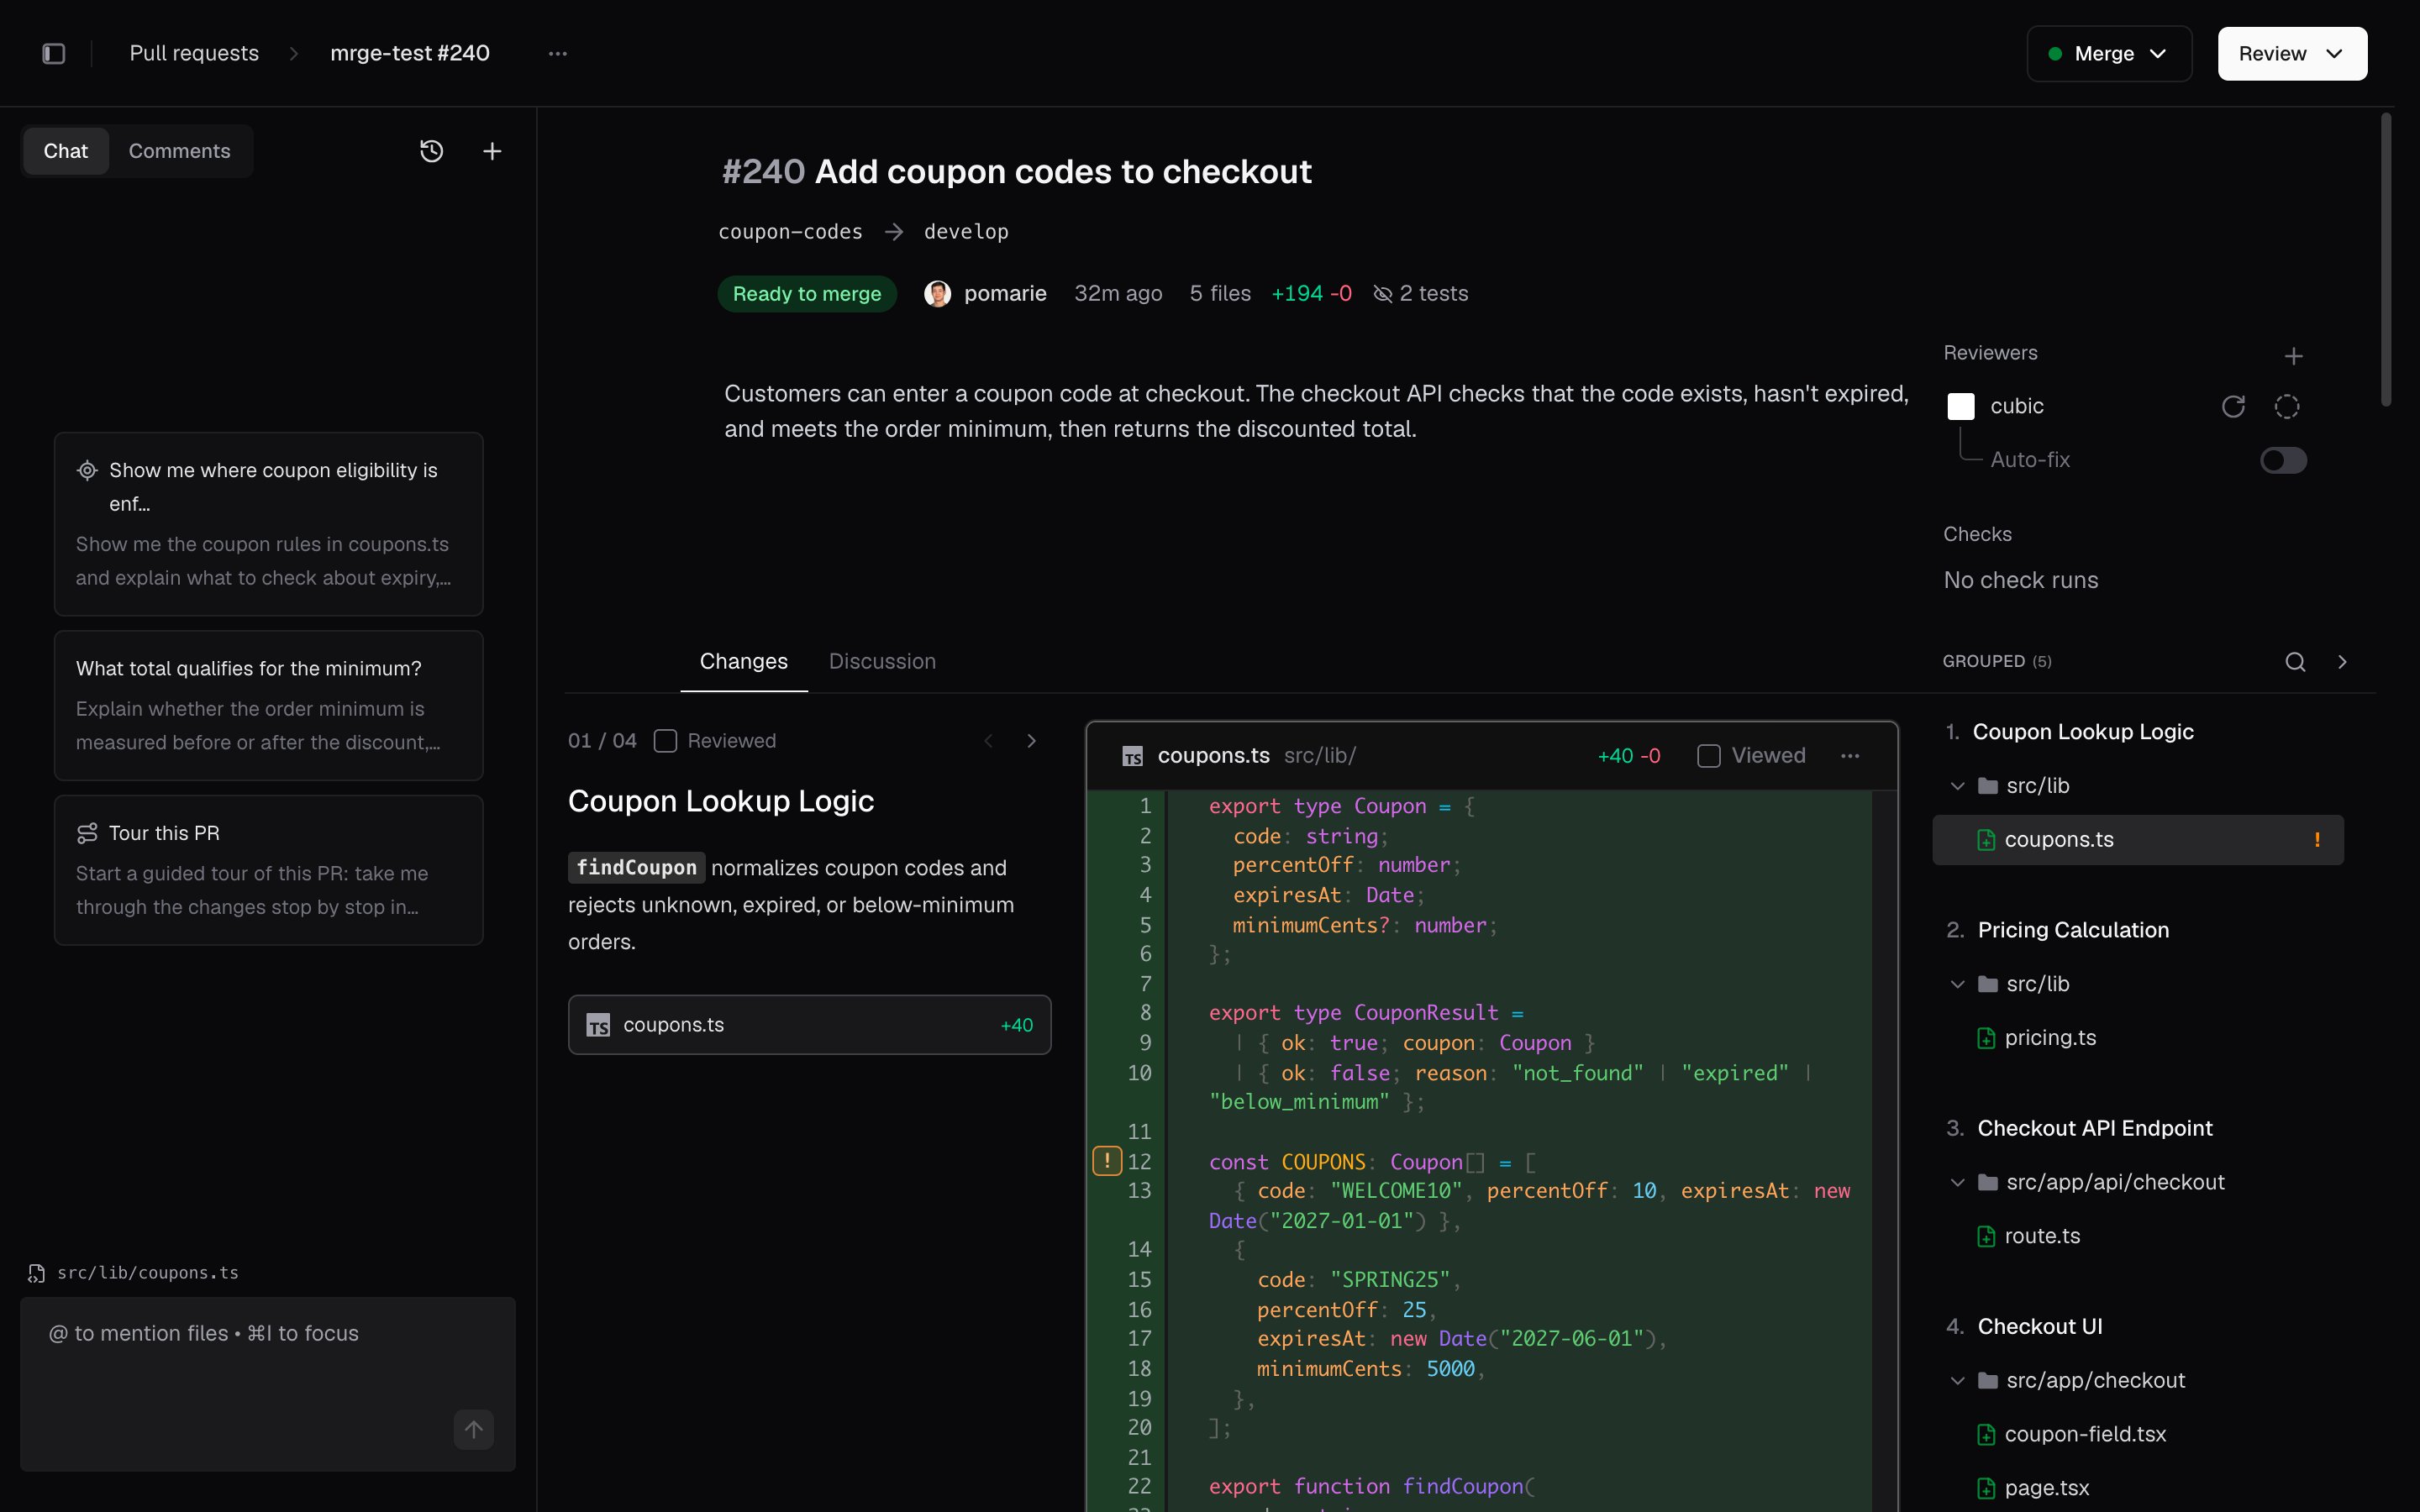Navigate to Pull requests breadcrumb
This screenshot has height=1512, width=2420.
[x=194, y=53]
